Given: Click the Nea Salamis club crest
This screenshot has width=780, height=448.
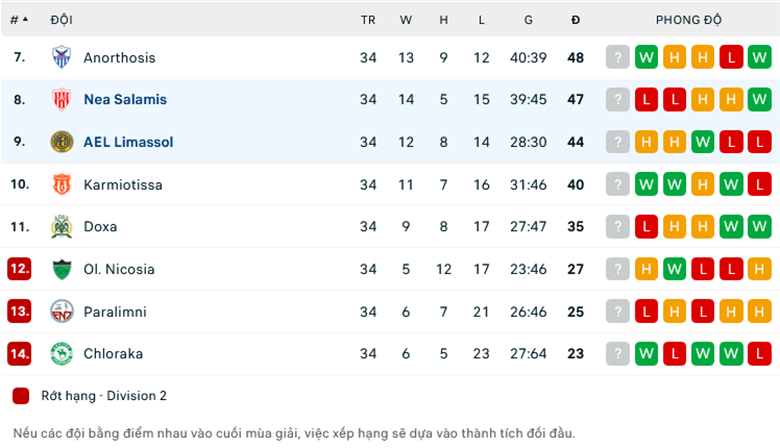Looking at the screenshot, I should point(62,99).
